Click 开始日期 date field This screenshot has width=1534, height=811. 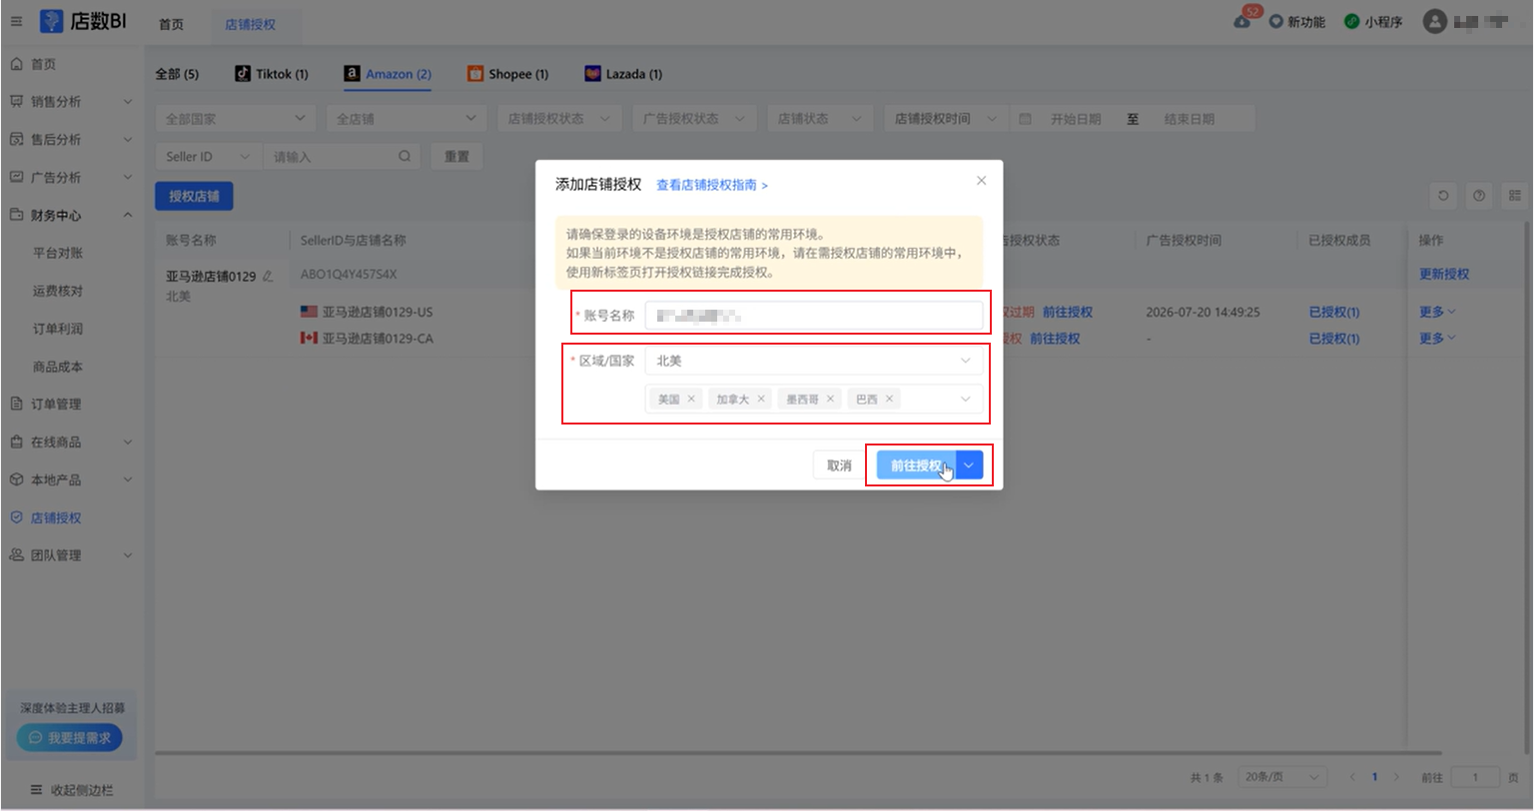pyautogui.click(x=1075, y=119)
